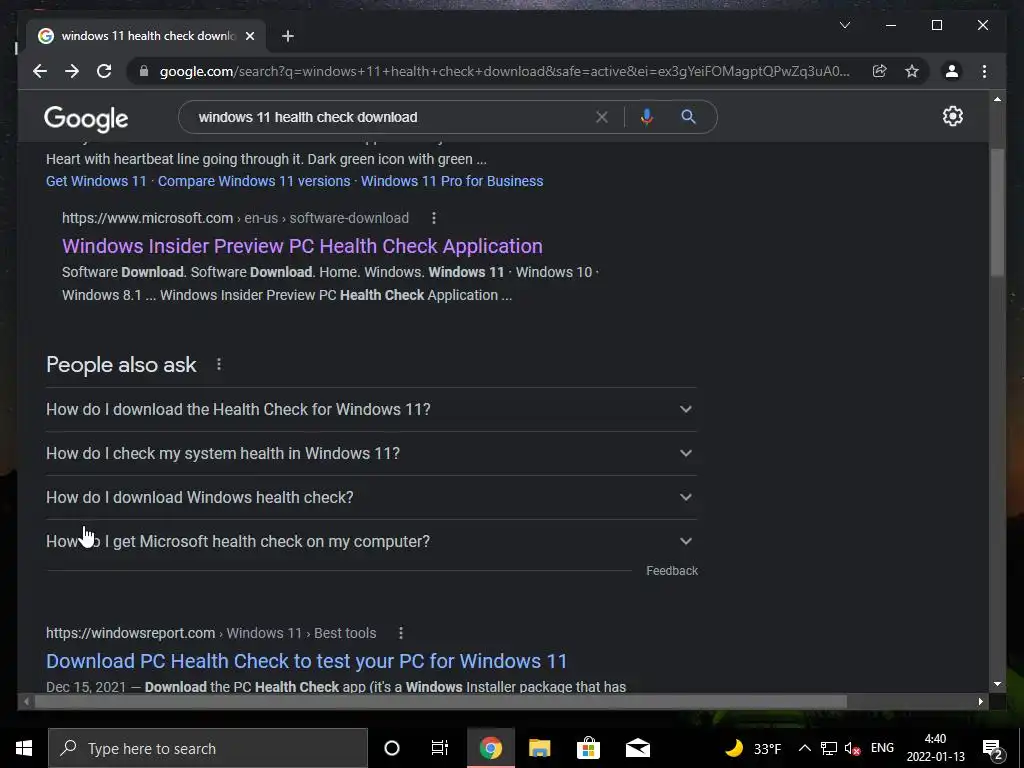Share this page from the address bar
Viewport: 1024px width, 768px height.
click(880, 71)
